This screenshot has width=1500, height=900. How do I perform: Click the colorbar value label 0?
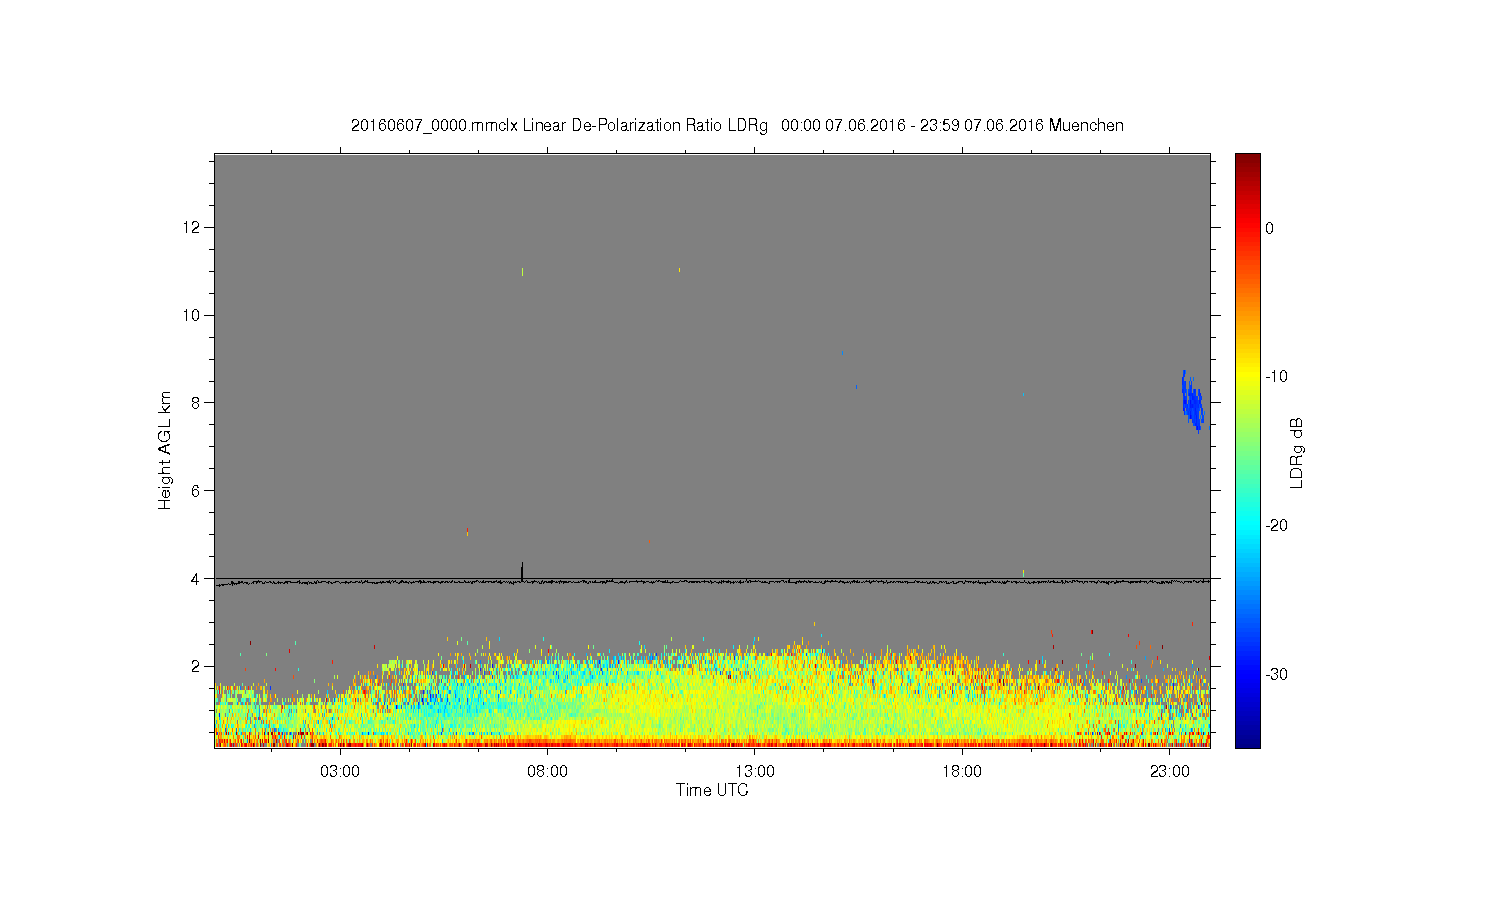(x=1270, y=228)
